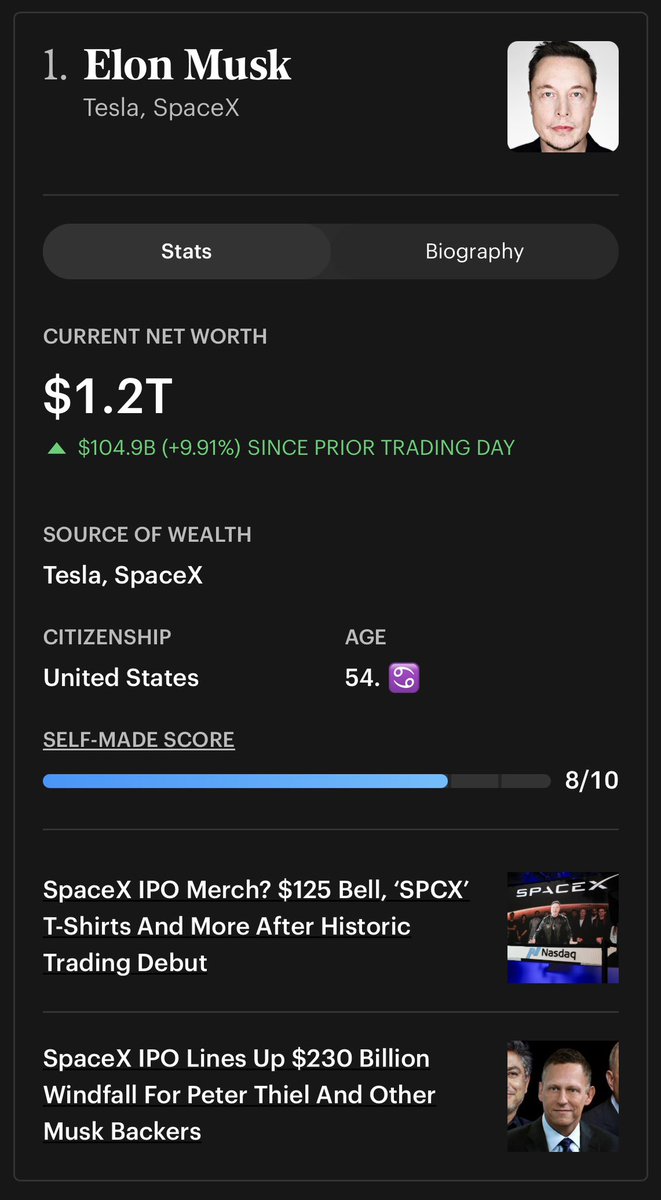The height and width of the screenshot is (1200, 661).
Task: Open the SpaceX IPO Merch article headline
Action: click(x=256, y=926)
